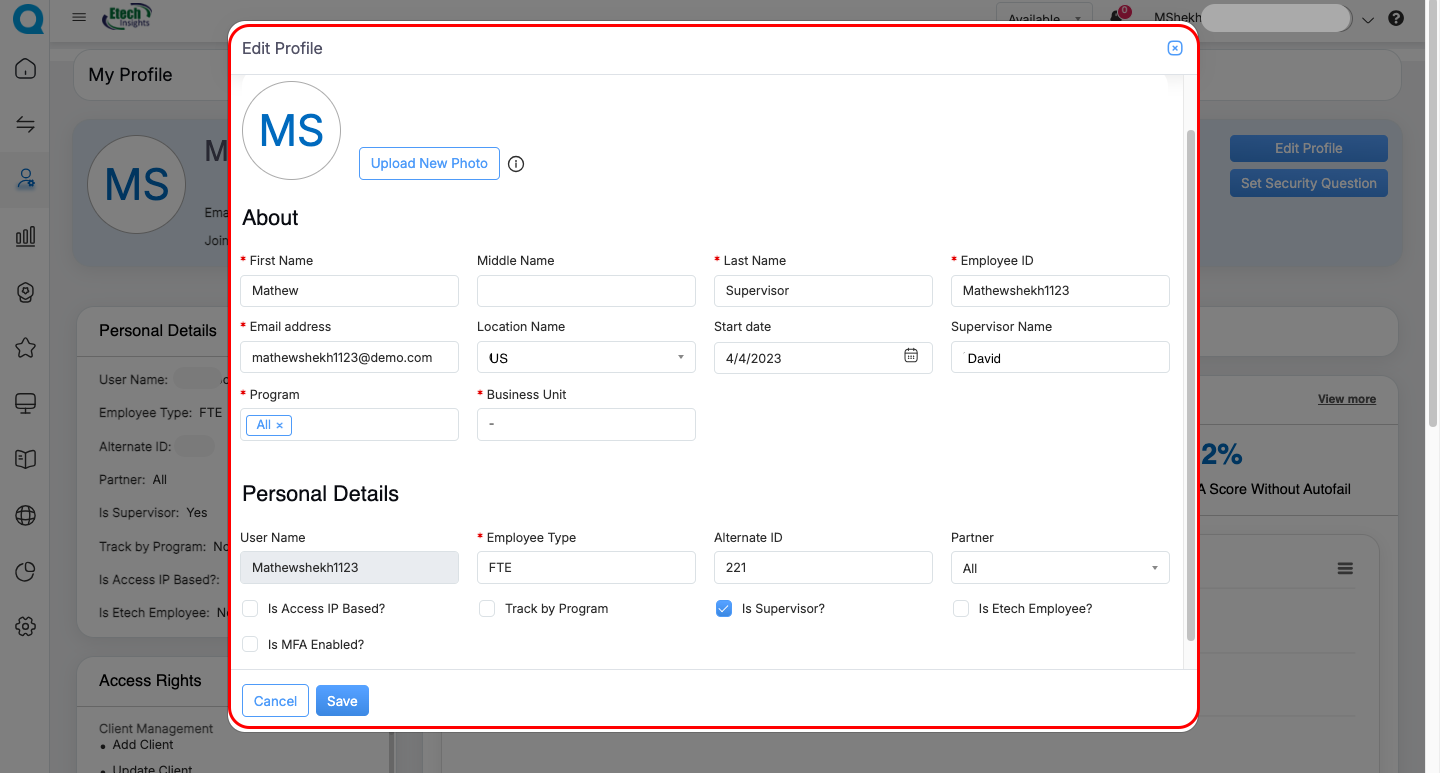Tick the 'Track by Program' checkbox
The height and width of the screenshot is (773, 1440).
tap(487, 609)
